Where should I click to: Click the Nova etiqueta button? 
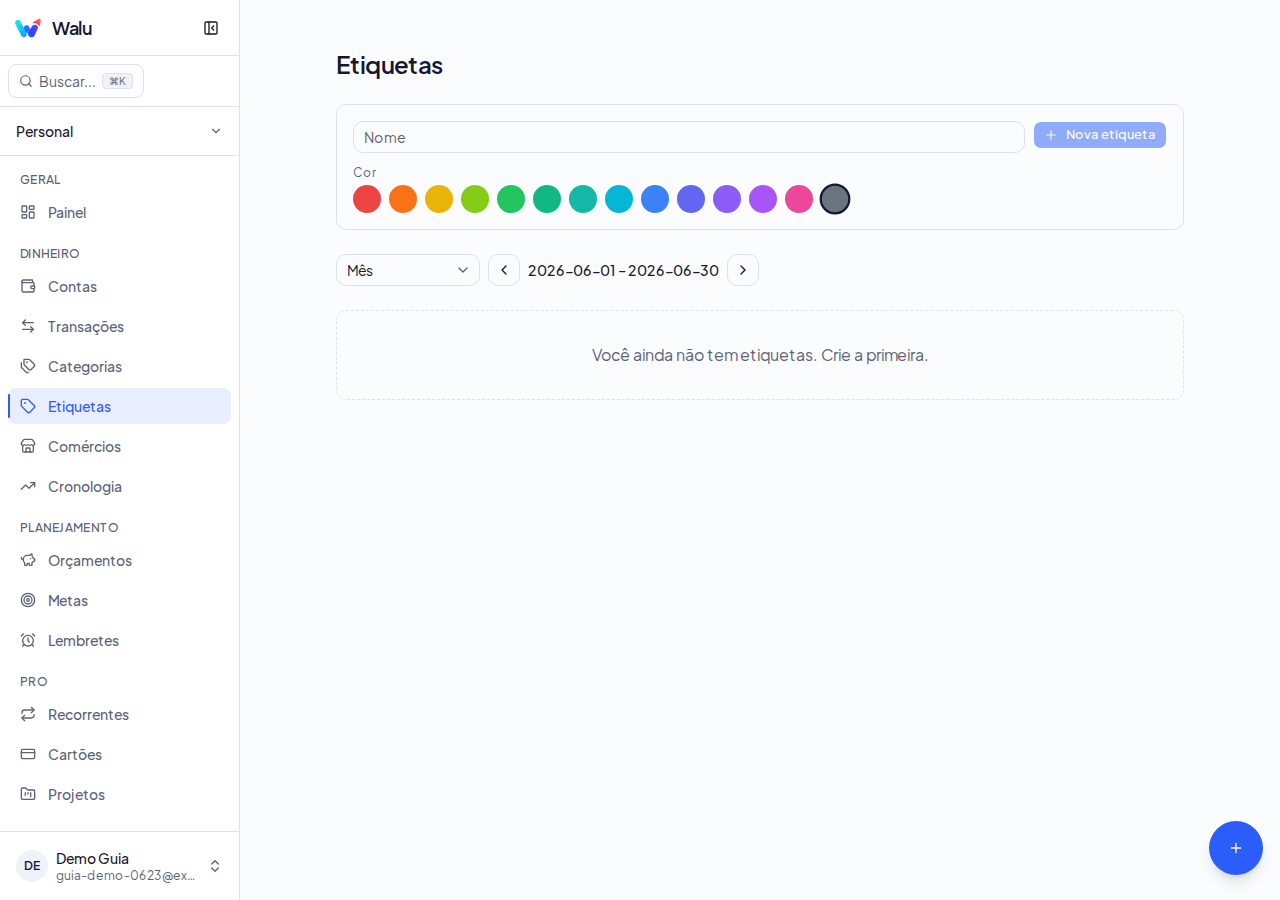tap(1100, 135)
